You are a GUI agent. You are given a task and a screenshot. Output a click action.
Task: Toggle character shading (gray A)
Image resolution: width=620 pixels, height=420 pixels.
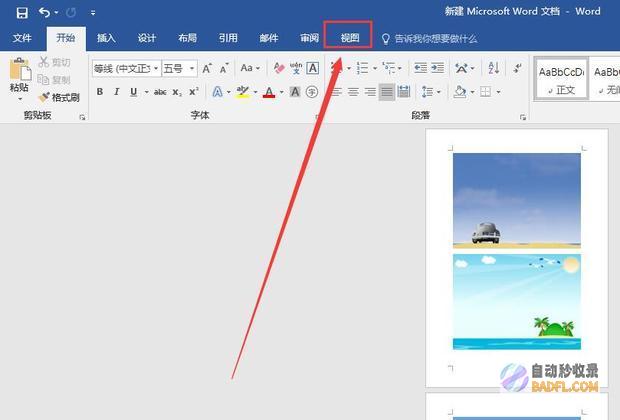295,92
